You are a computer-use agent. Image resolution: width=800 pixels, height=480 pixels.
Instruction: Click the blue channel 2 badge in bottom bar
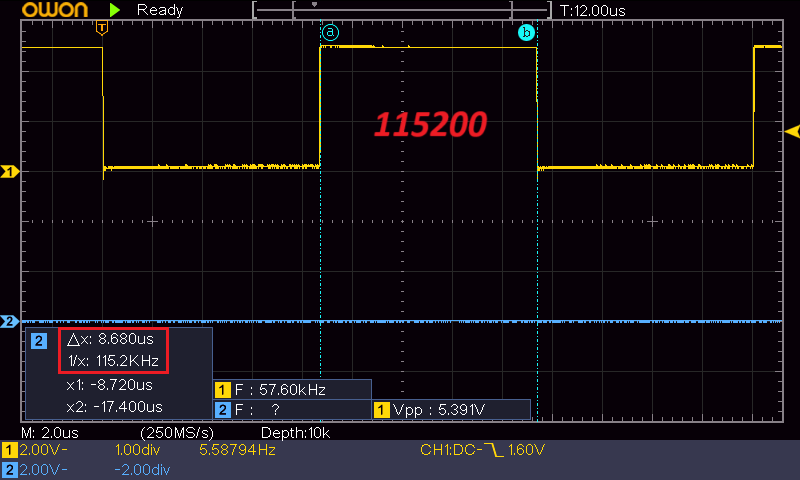click(9, 470)
